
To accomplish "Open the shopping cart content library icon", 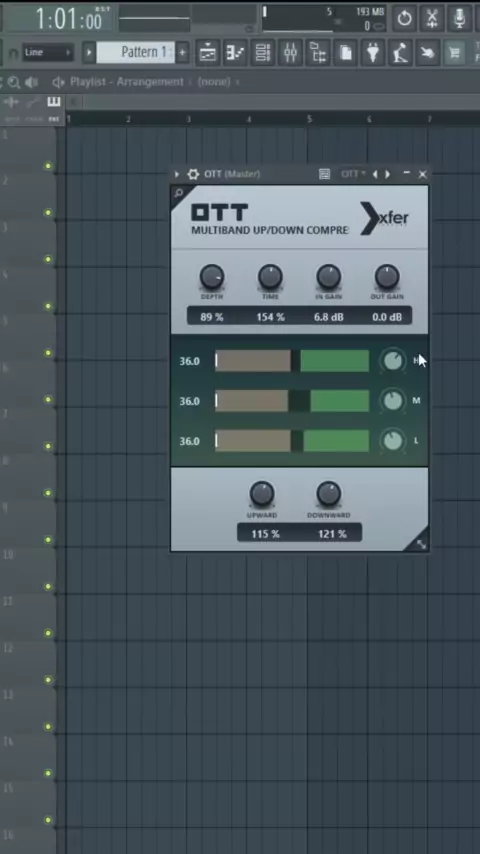I will [x=454, y=53].
